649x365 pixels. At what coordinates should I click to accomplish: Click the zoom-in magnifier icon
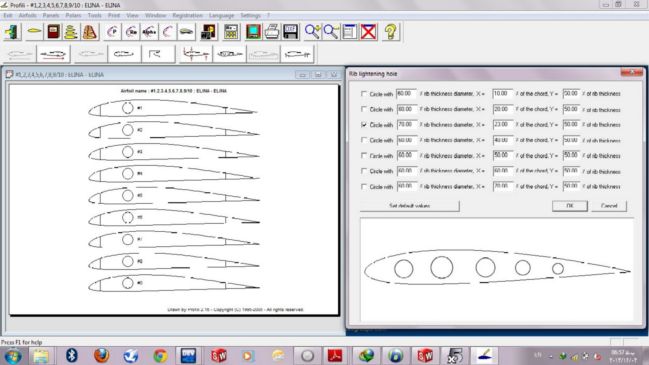click(x=312, y=32)
